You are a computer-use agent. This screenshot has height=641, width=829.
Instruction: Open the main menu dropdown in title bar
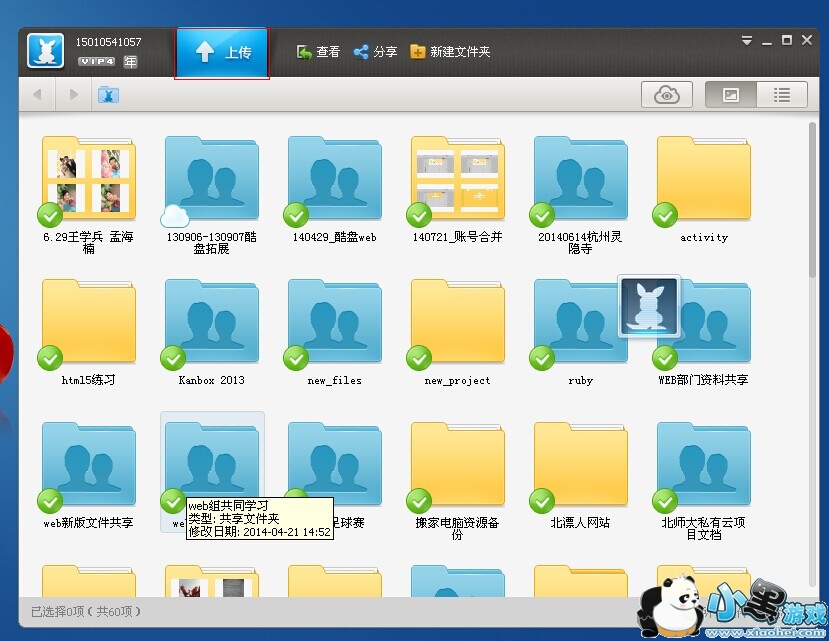click(747, 41)
